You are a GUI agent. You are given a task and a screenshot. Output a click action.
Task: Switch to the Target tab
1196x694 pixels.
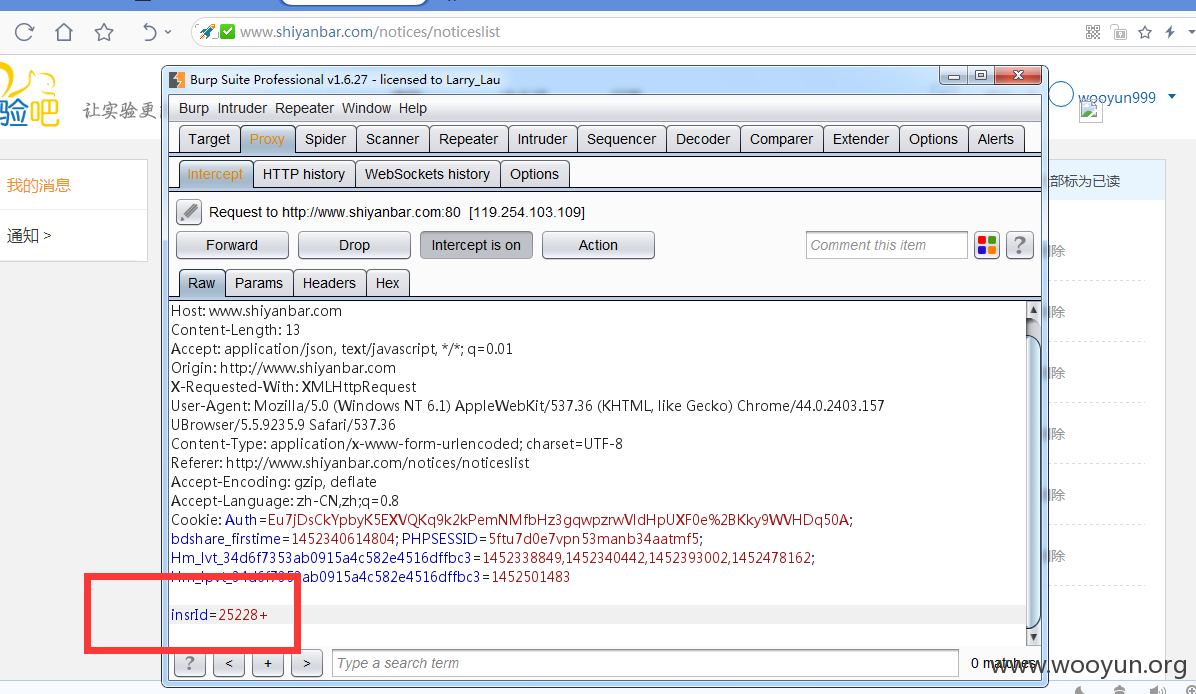209,140
